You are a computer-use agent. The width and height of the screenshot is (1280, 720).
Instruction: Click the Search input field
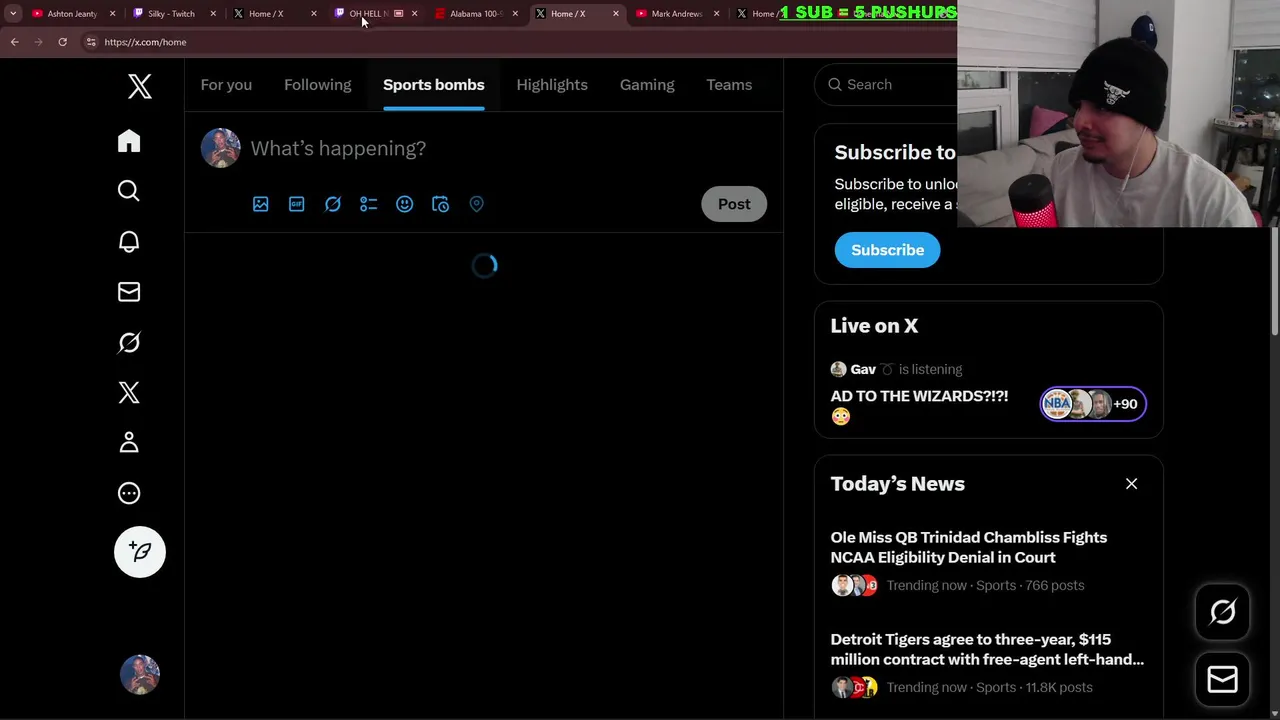click(886, 85)
